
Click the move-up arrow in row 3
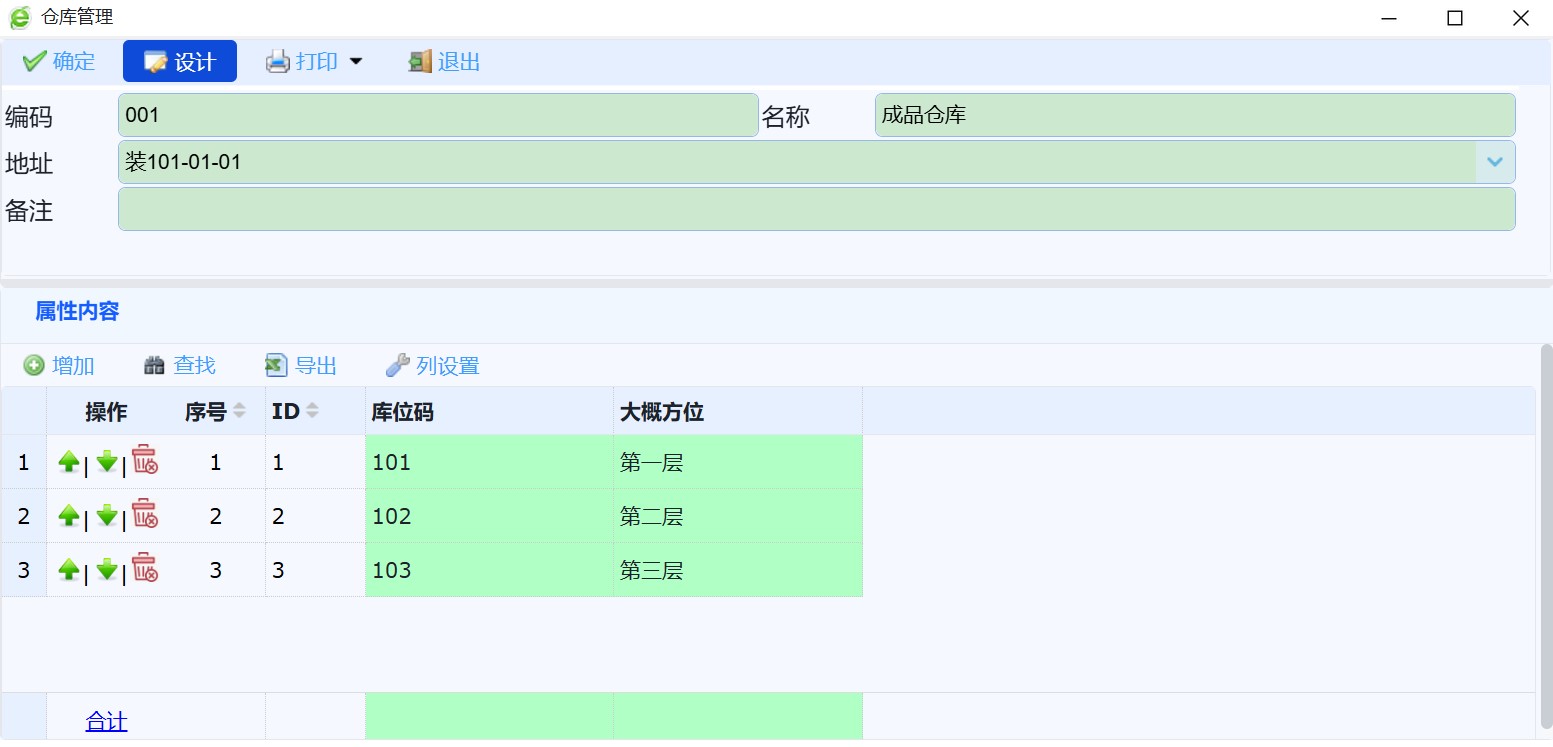69,570
